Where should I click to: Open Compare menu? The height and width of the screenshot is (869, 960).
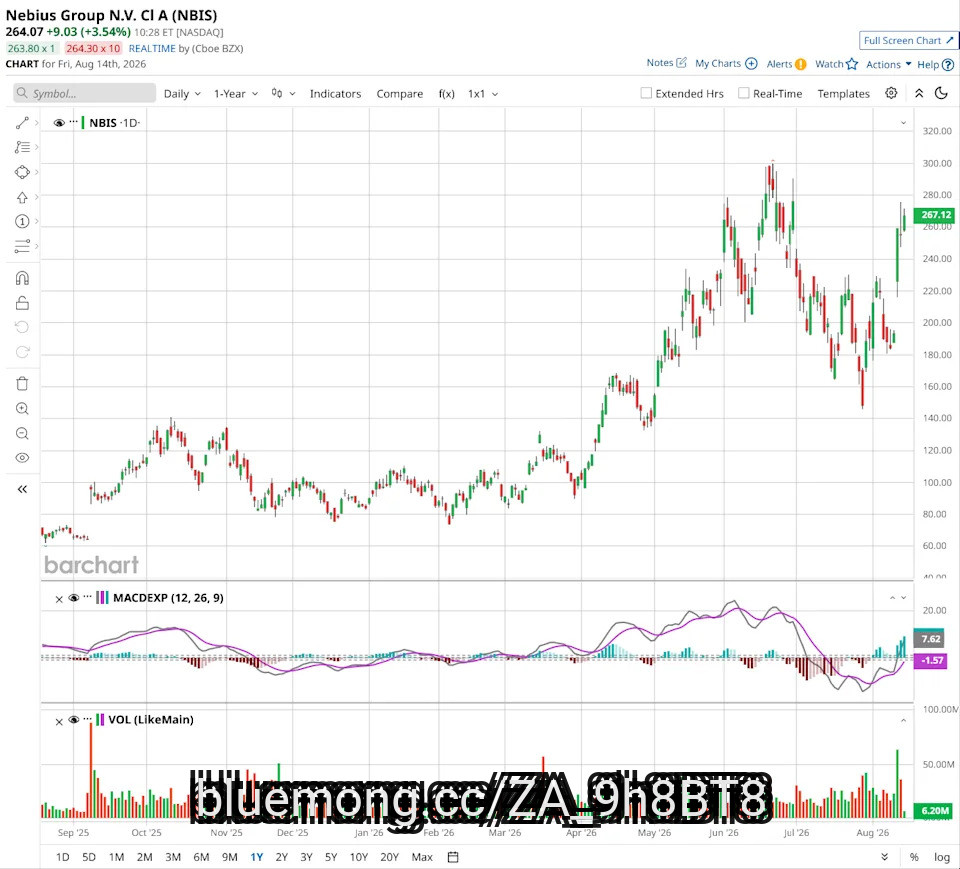(x=399, y=94)
